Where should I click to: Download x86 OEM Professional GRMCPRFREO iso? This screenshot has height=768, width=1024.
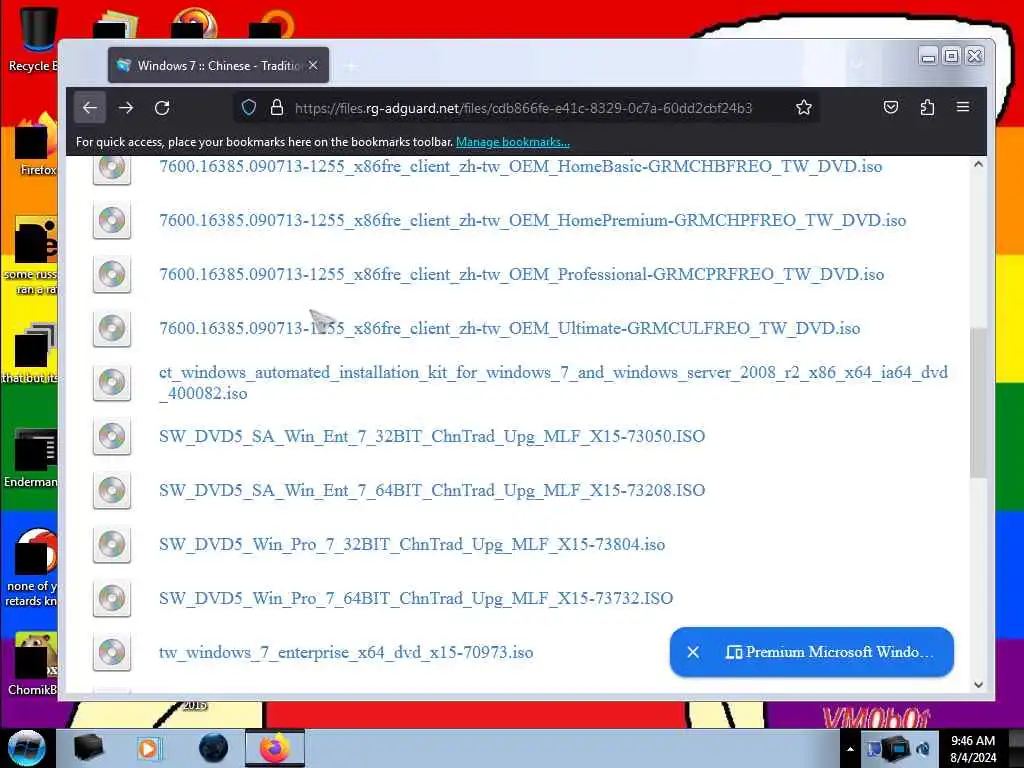pyautogui.click(x=521, y=275)
